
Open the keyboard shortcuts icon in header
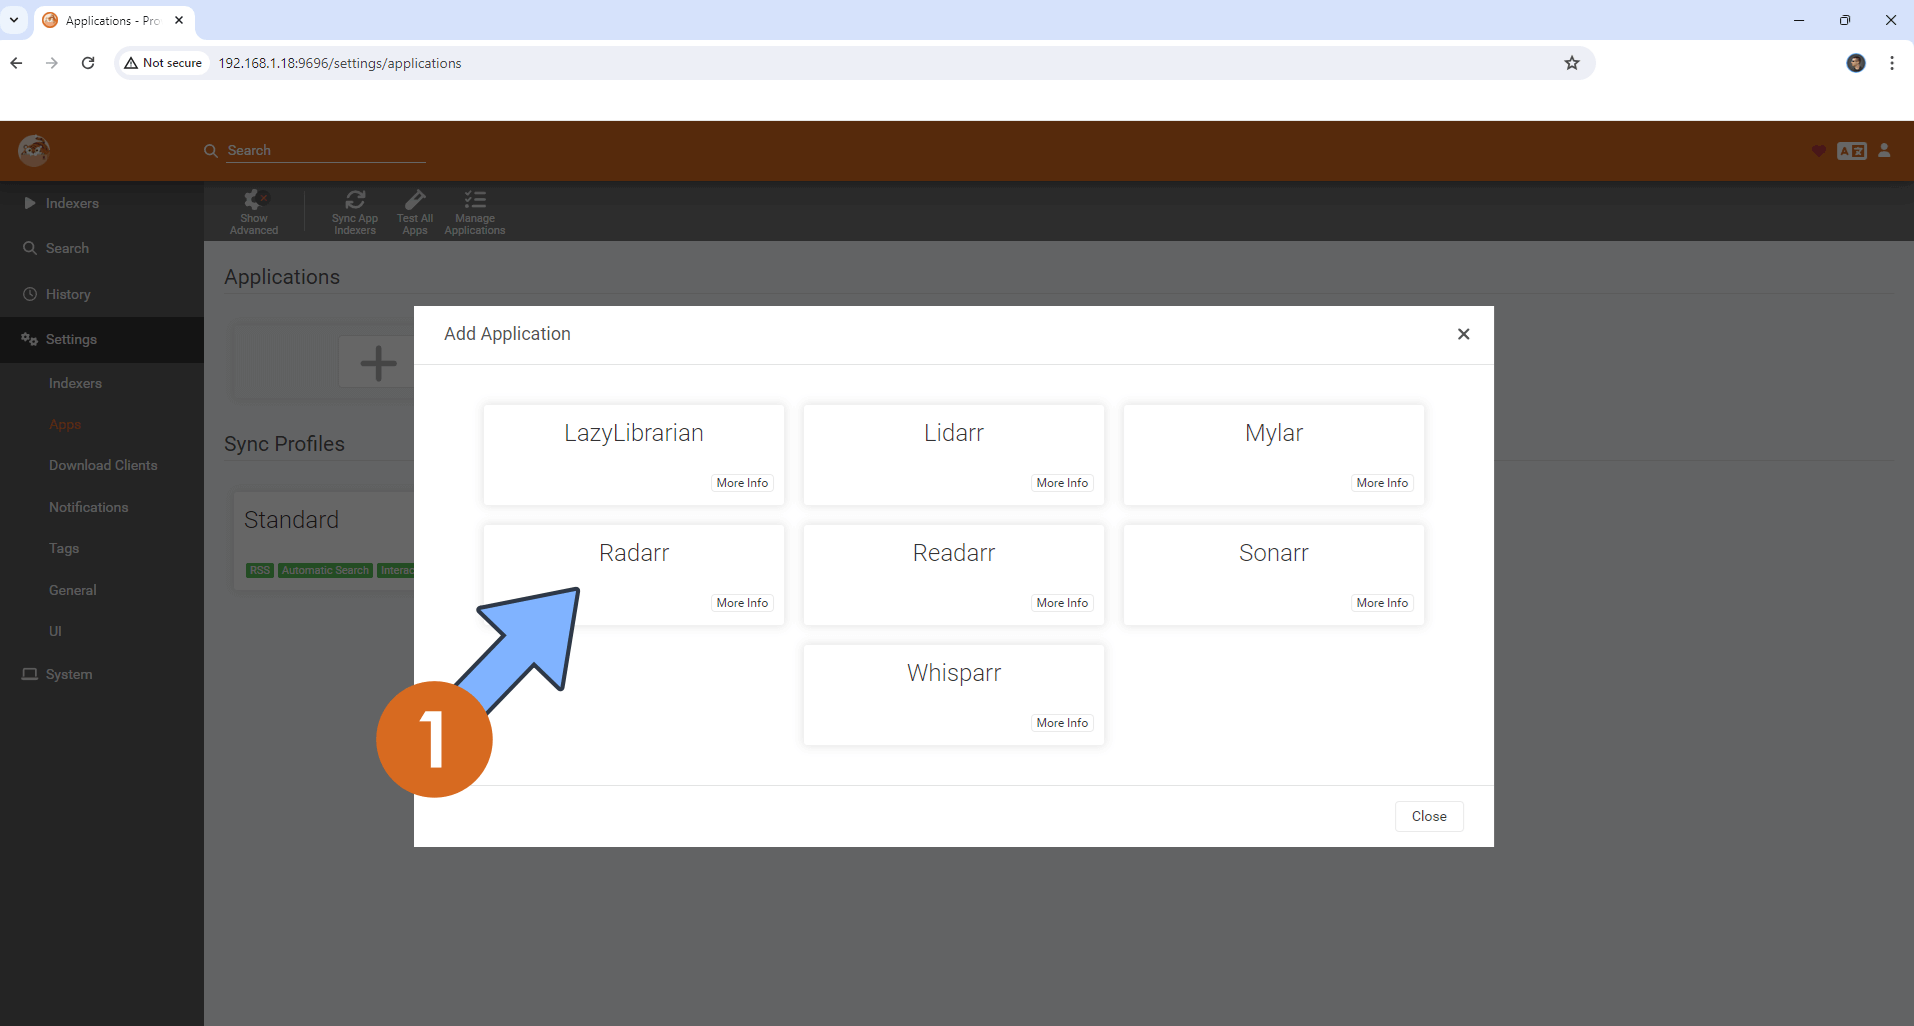click(1851, 151)
